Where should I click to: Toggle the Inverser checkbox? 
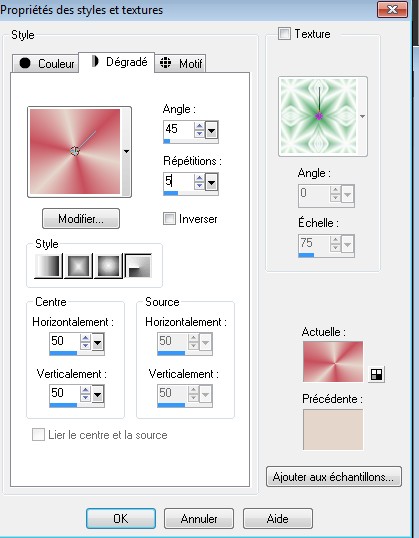coord(169,219)
